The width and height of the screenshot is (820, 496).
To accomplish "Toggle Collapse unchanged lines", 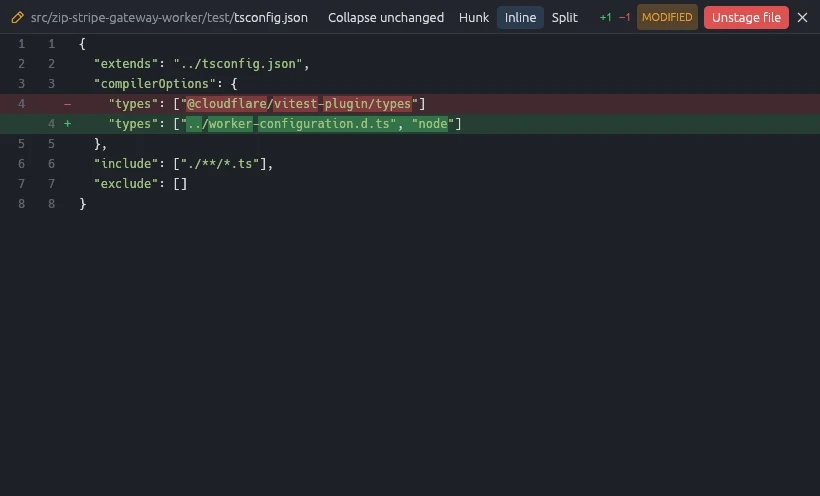I will point(386,17).
